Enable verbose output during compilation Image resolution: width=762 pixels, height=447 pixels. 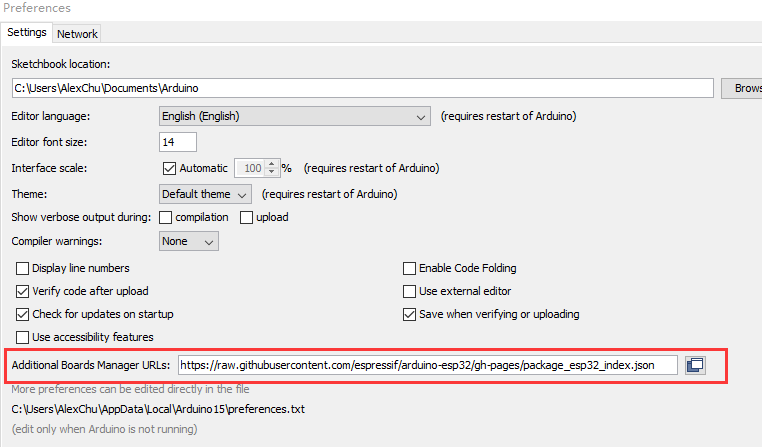click(x=165, y=217)
